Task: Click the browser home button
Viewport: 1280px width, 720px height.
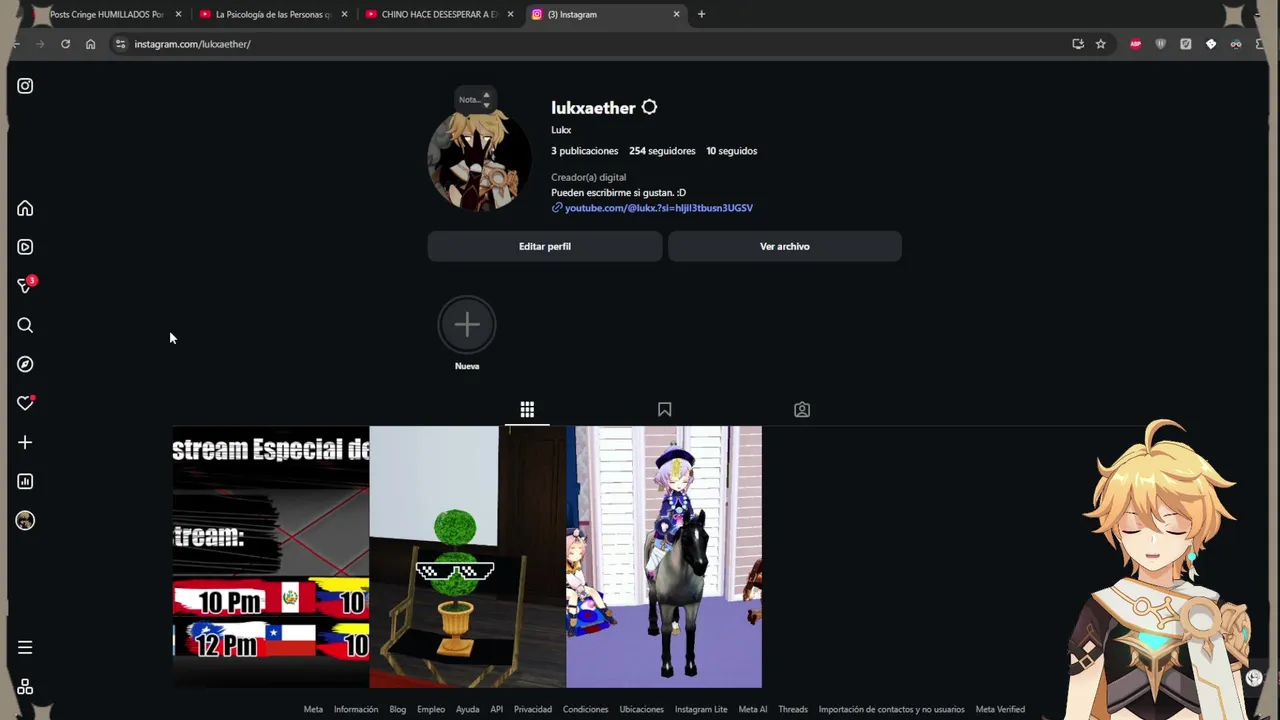Action: pyautogui.click(x=90, y=44)
